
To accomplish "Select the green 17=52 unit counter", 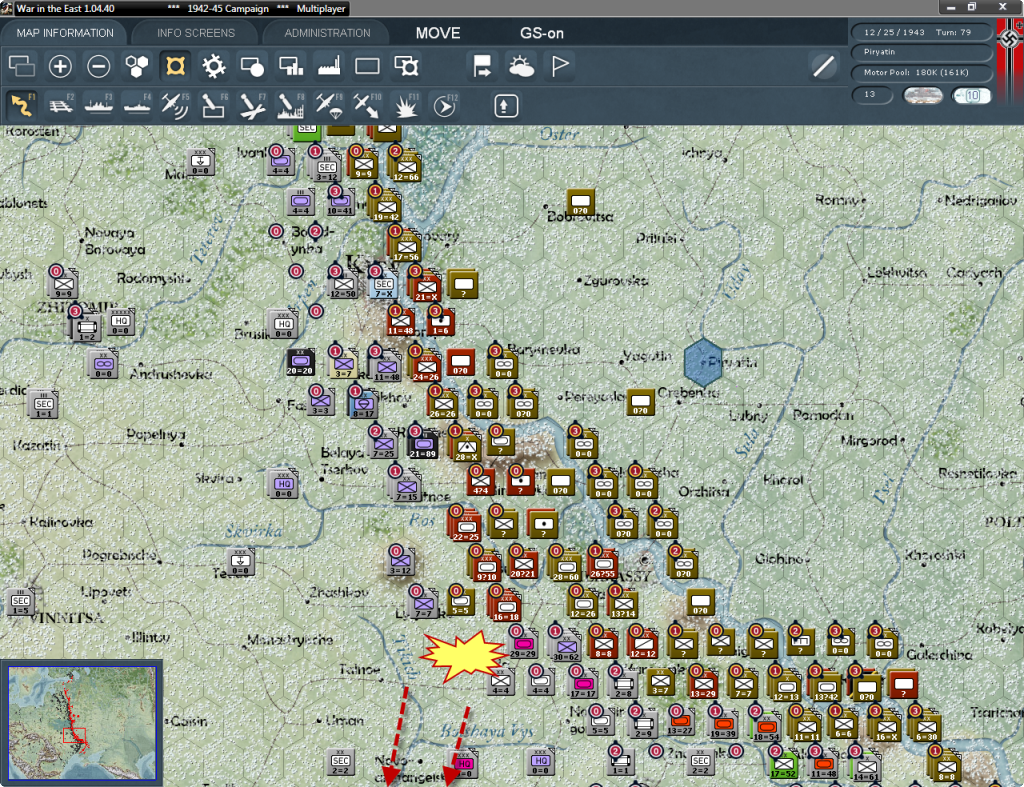I will (x=783, y=765).
